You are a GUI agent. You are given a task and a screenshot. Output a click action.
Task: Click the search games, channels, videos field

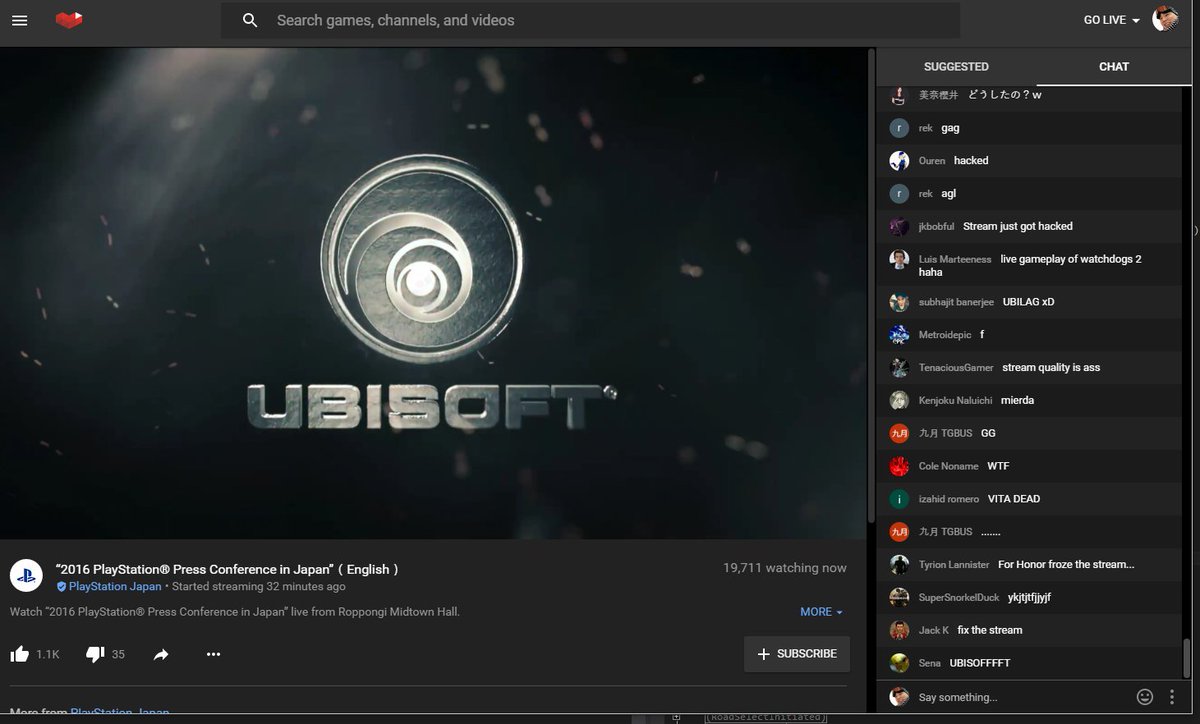590,20
